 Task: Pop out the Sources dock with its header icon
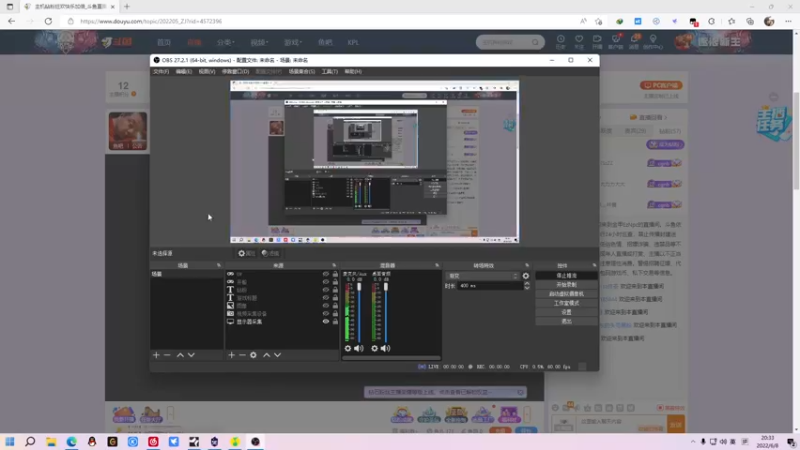point(334,265)
